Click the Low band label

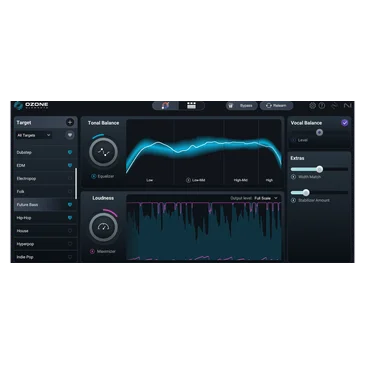150,180
